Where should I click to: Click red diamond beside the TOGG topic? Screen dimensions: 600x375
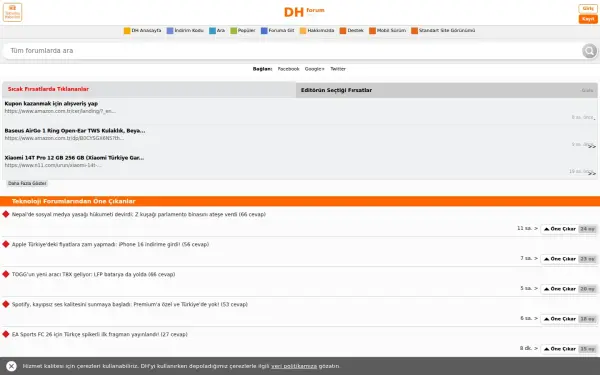coord(6,274)
